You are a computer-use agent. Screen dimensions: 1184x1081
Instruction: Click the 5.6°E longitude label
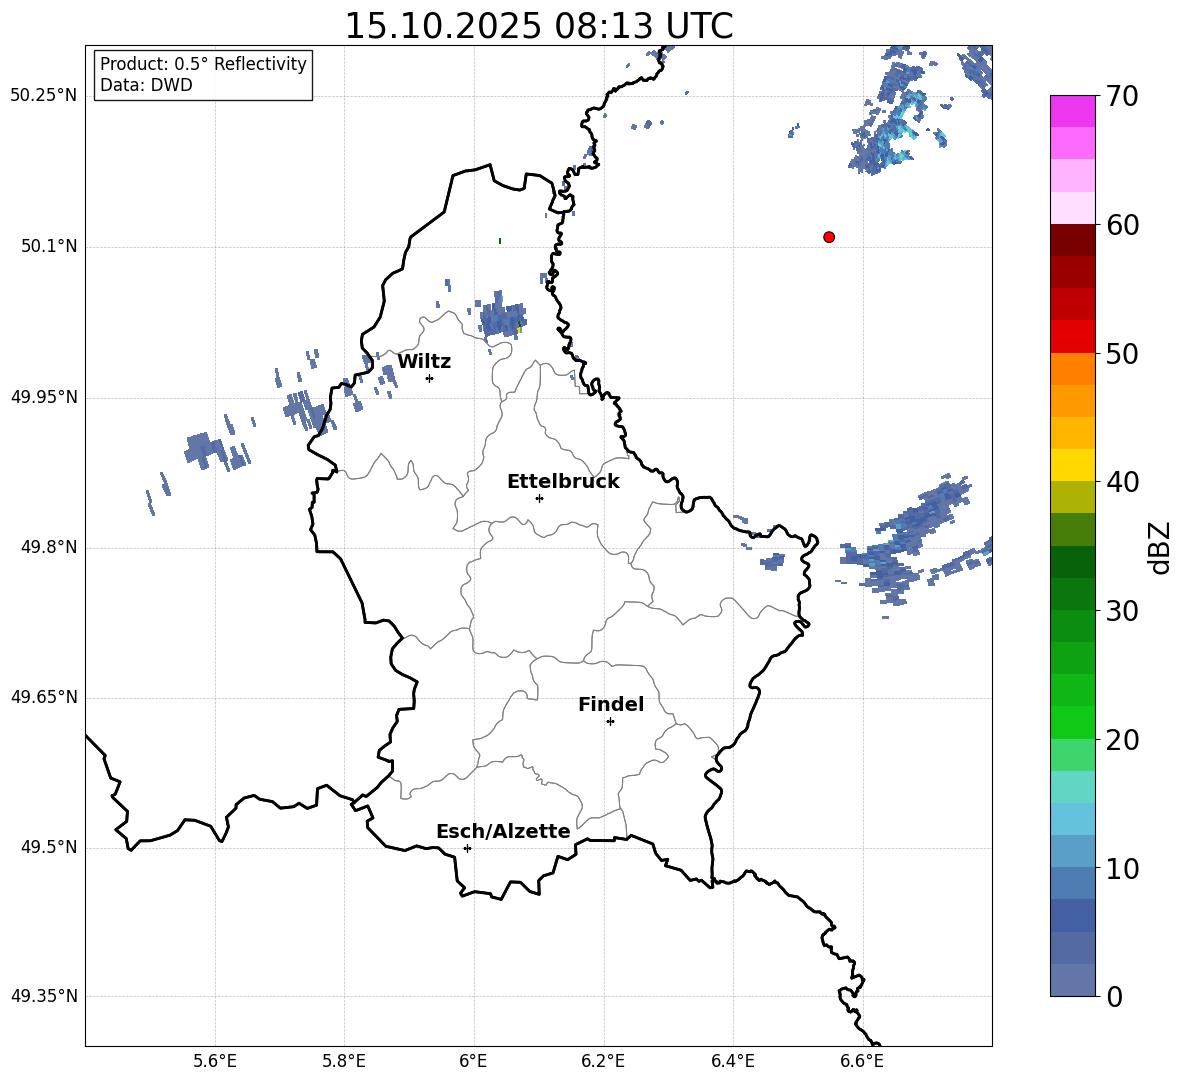[215, 1061]
